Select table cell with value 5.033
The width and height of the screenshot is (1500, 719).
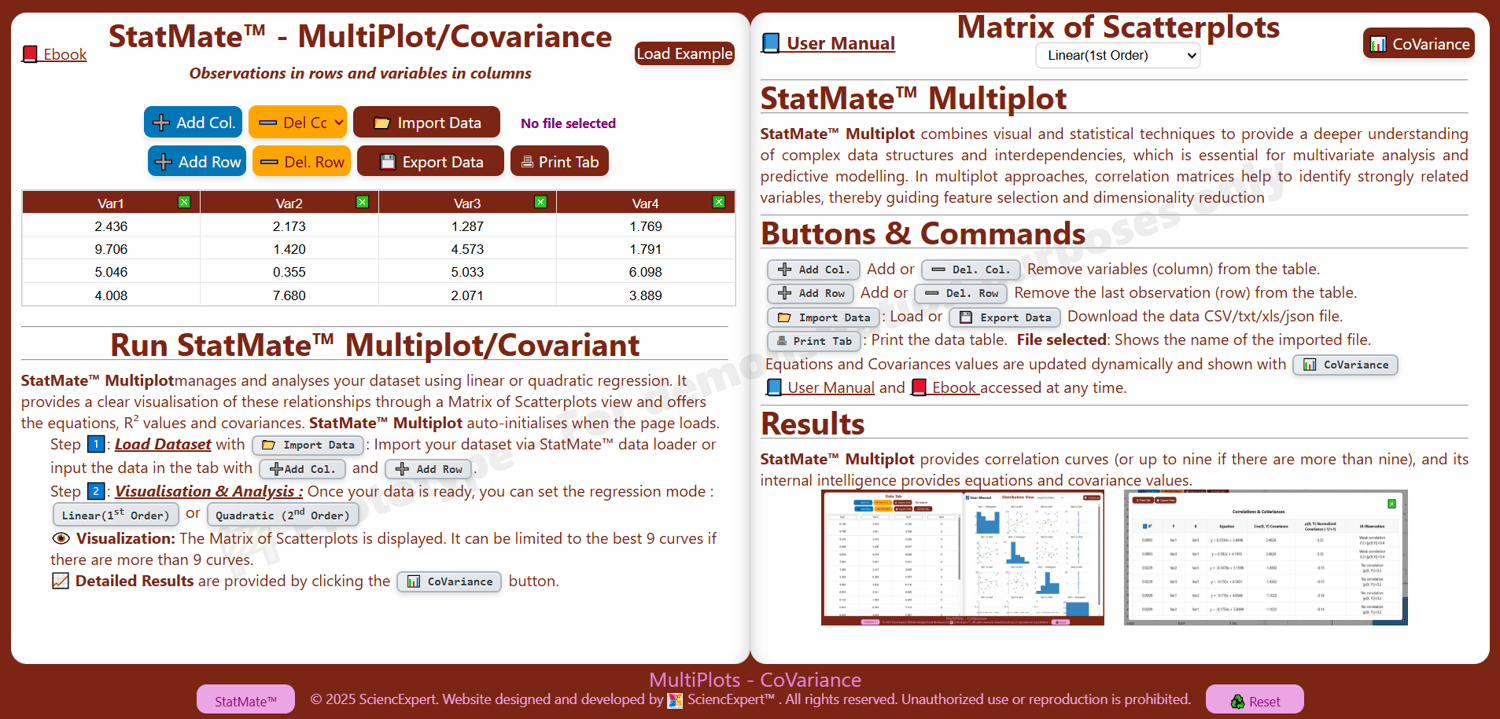[x=467, y=272]
